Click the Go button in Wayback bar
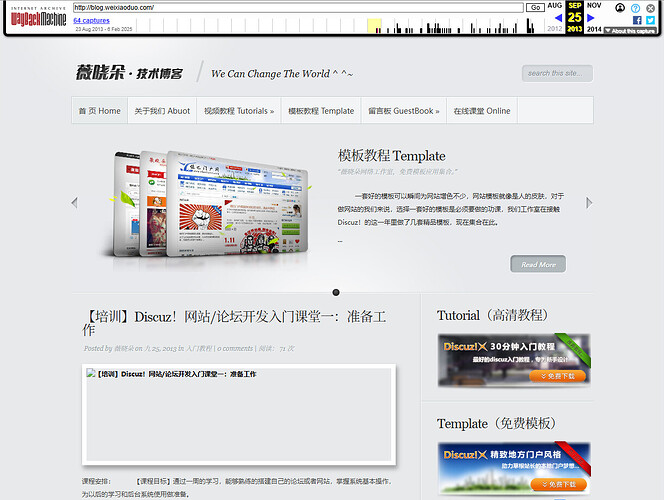The width and height of the screenshot is (664, 500). point(535,8)
